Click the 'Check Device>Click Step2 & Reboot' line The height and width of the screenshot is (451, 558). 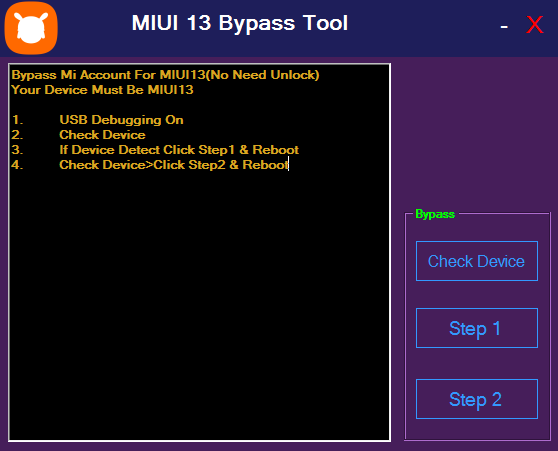coord(174,165)
